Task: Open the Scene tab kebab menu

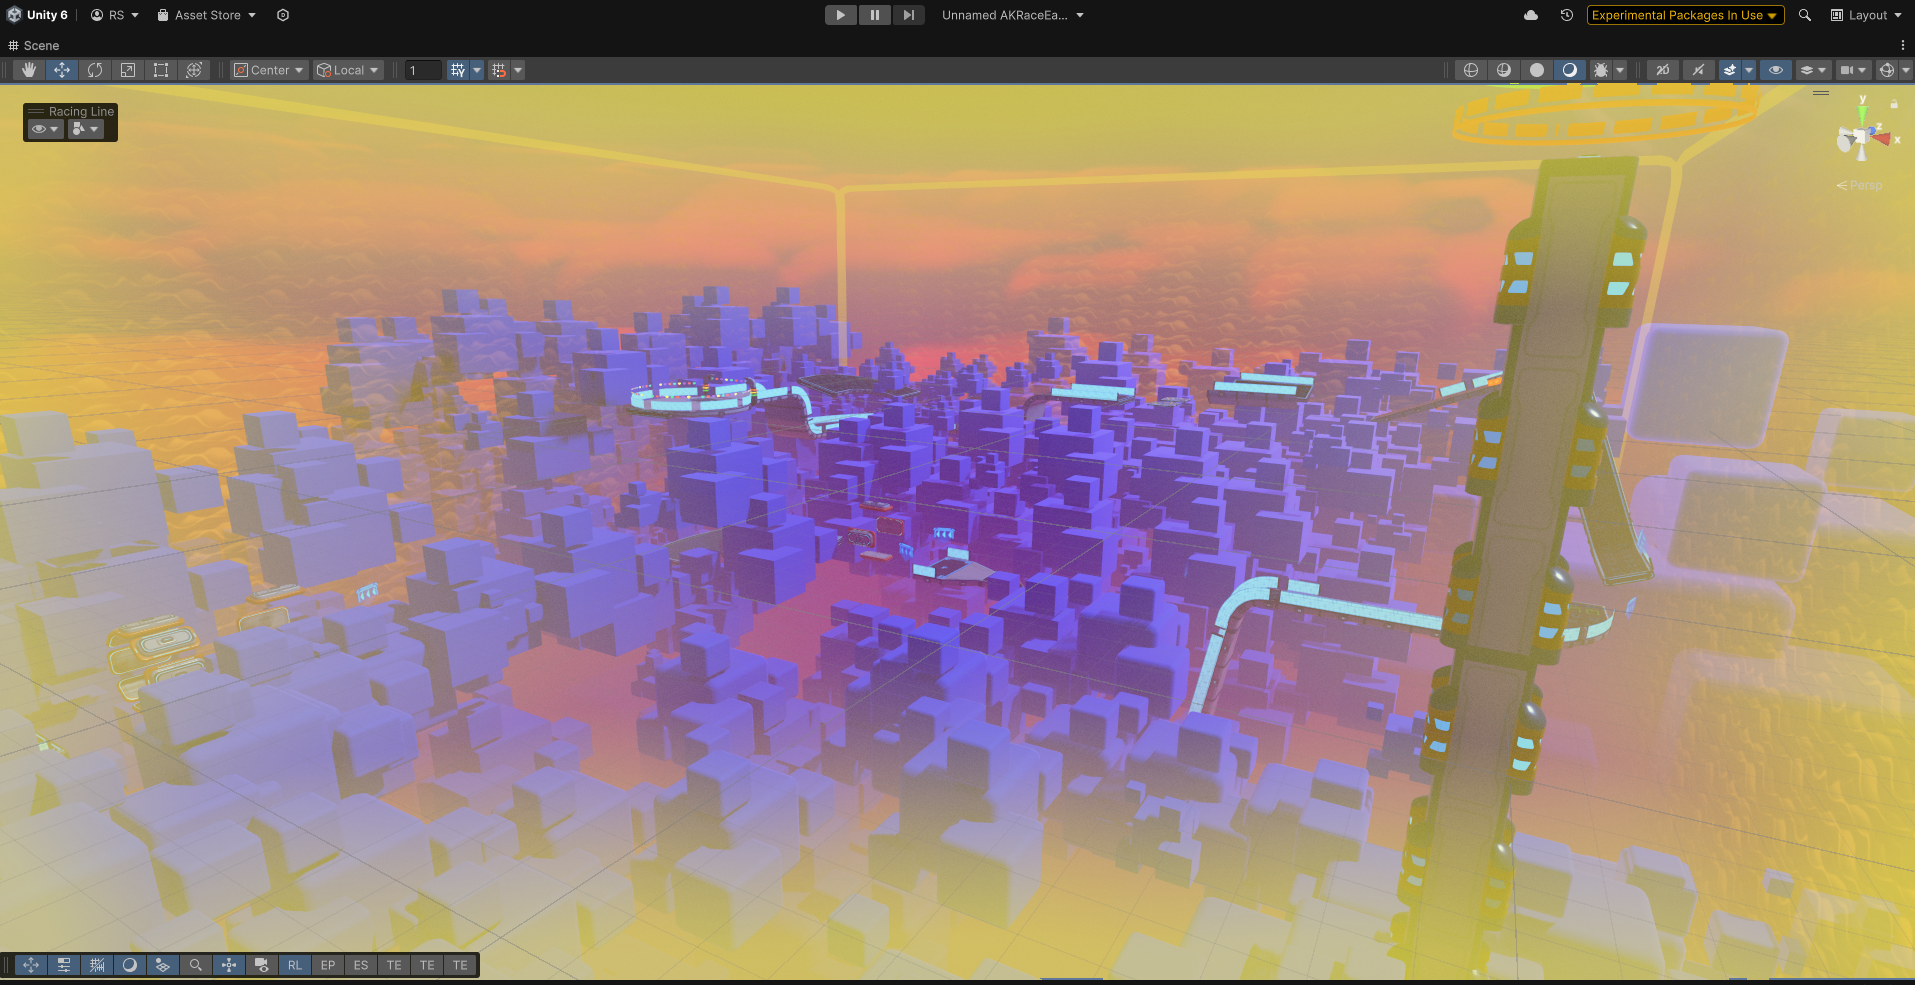Action: 1902,45
